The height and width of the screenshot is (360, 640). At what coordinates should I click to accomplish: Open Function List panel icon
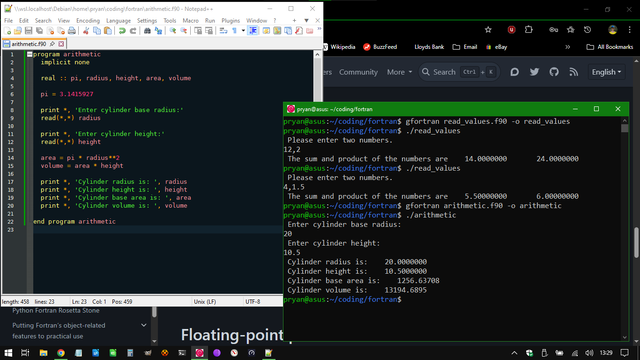(x=299, y=31)
